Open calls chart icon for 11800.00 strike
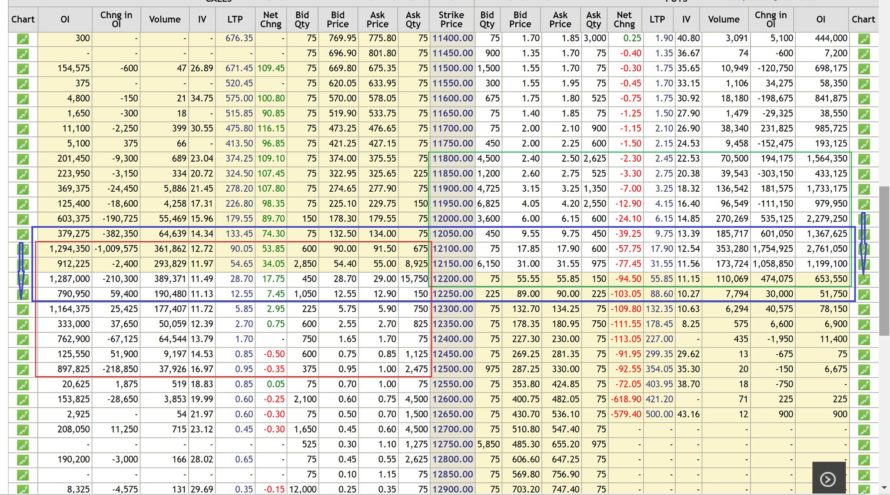Viewport: 890px width, 495px height. pos(22,159)
